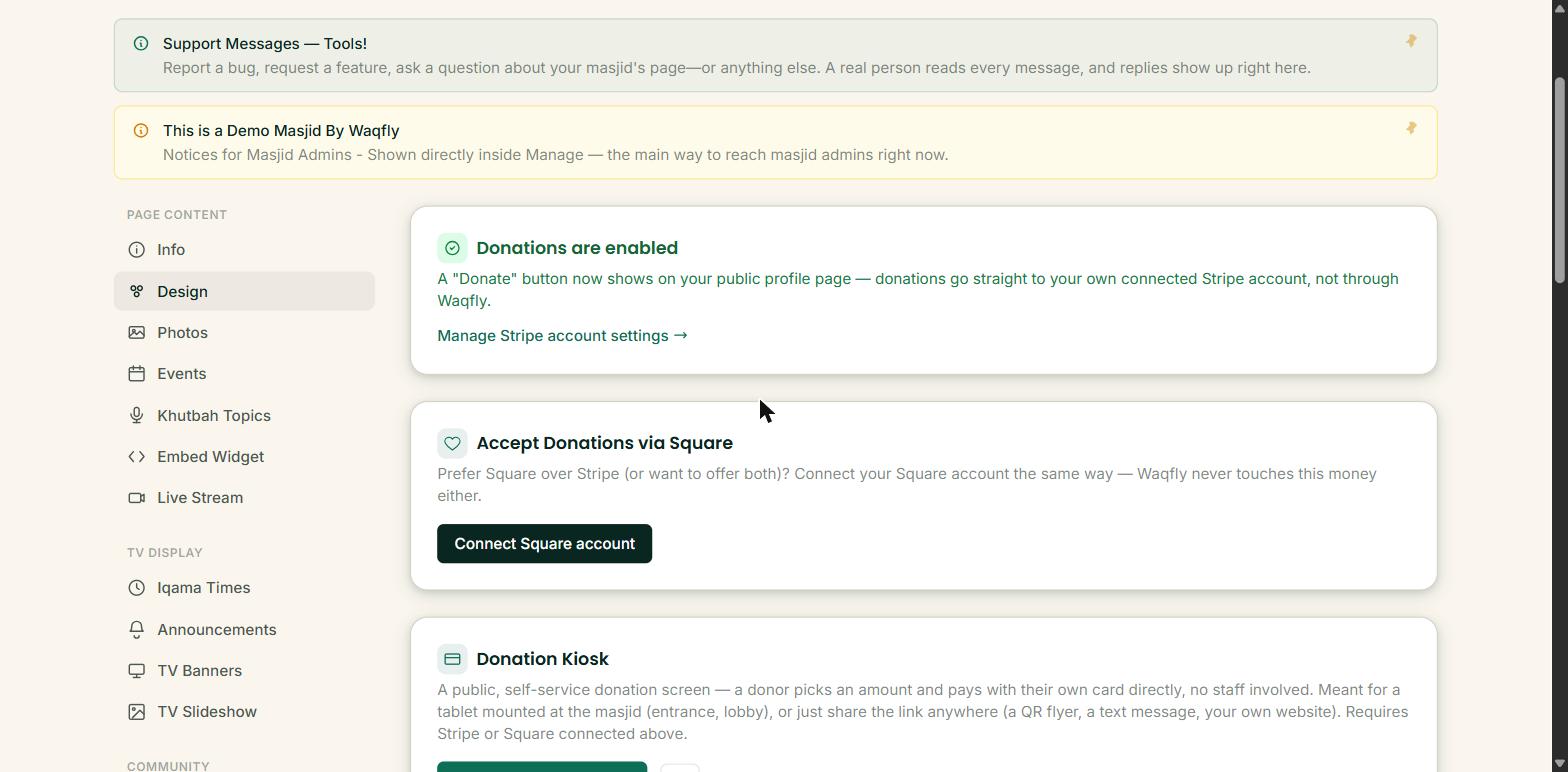Click the scrollbar up arrow
Image resolution: width=1568 pixels, height=772 pixels.
pyautogui.click(x=1558, y=7)
